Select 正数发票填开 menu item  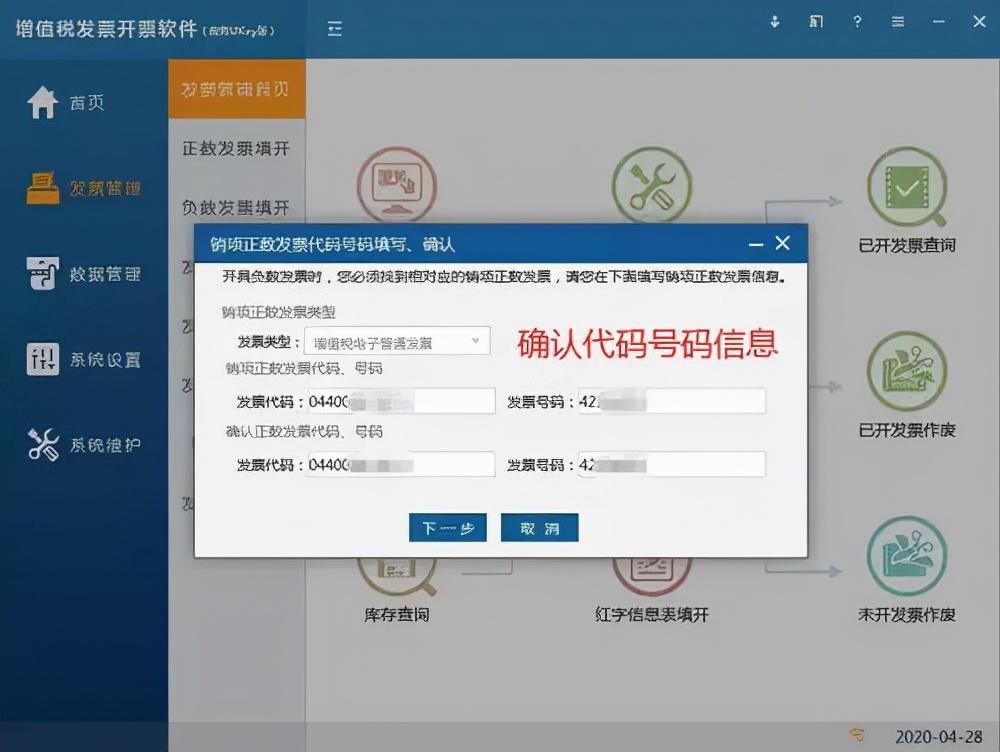tap(236, 148)
